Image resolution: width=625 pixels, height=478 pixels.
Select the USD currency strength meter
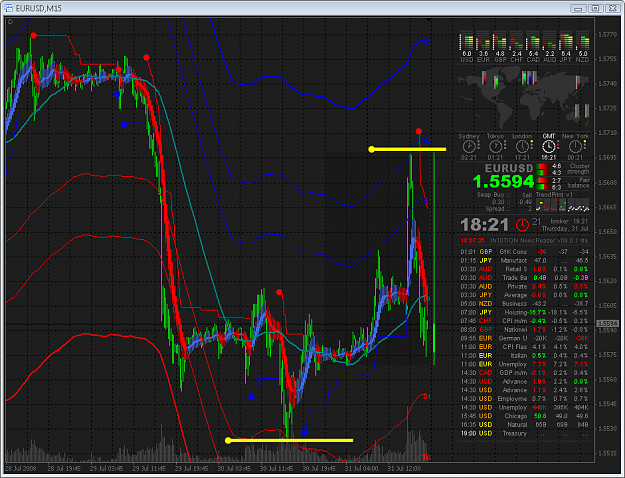[466, 47]
